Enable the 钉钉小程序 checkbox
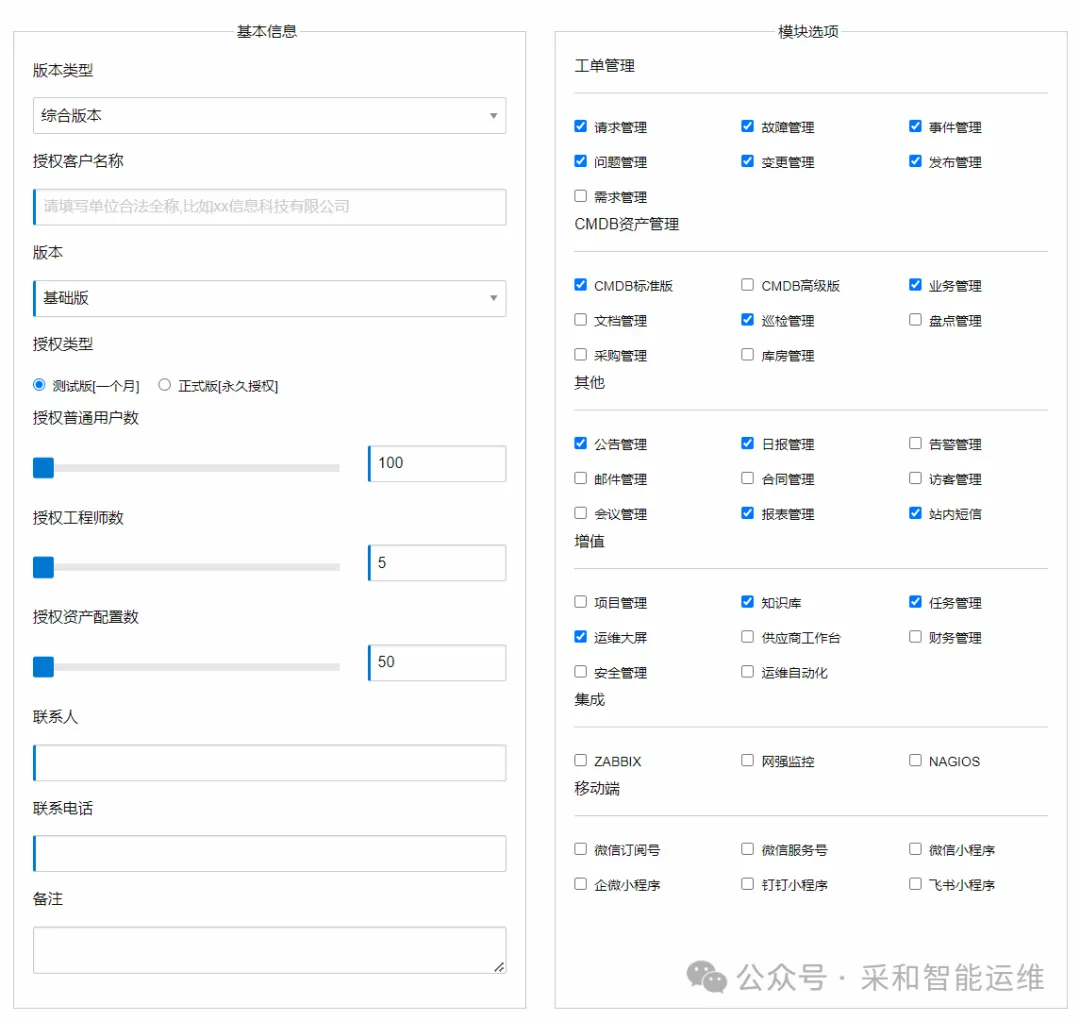Screen dimensions: 1080x1021 (747, 884)
